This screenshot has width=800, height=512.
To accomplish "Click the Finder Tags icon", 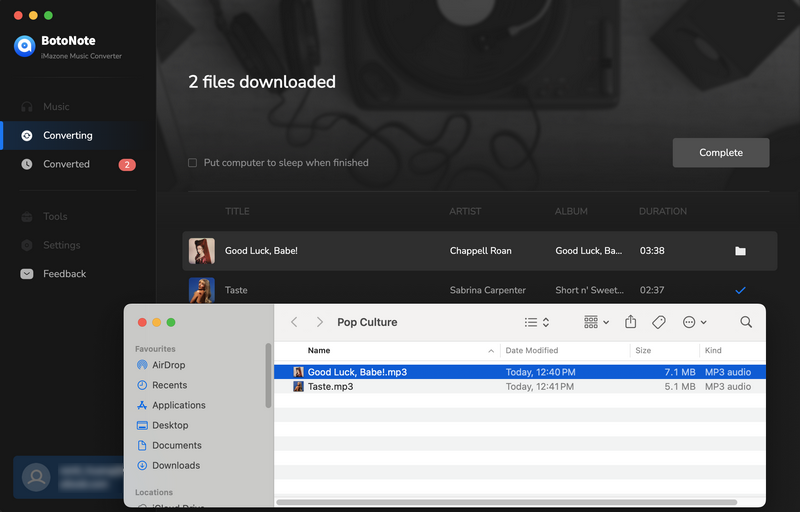I will click(659, 322).
